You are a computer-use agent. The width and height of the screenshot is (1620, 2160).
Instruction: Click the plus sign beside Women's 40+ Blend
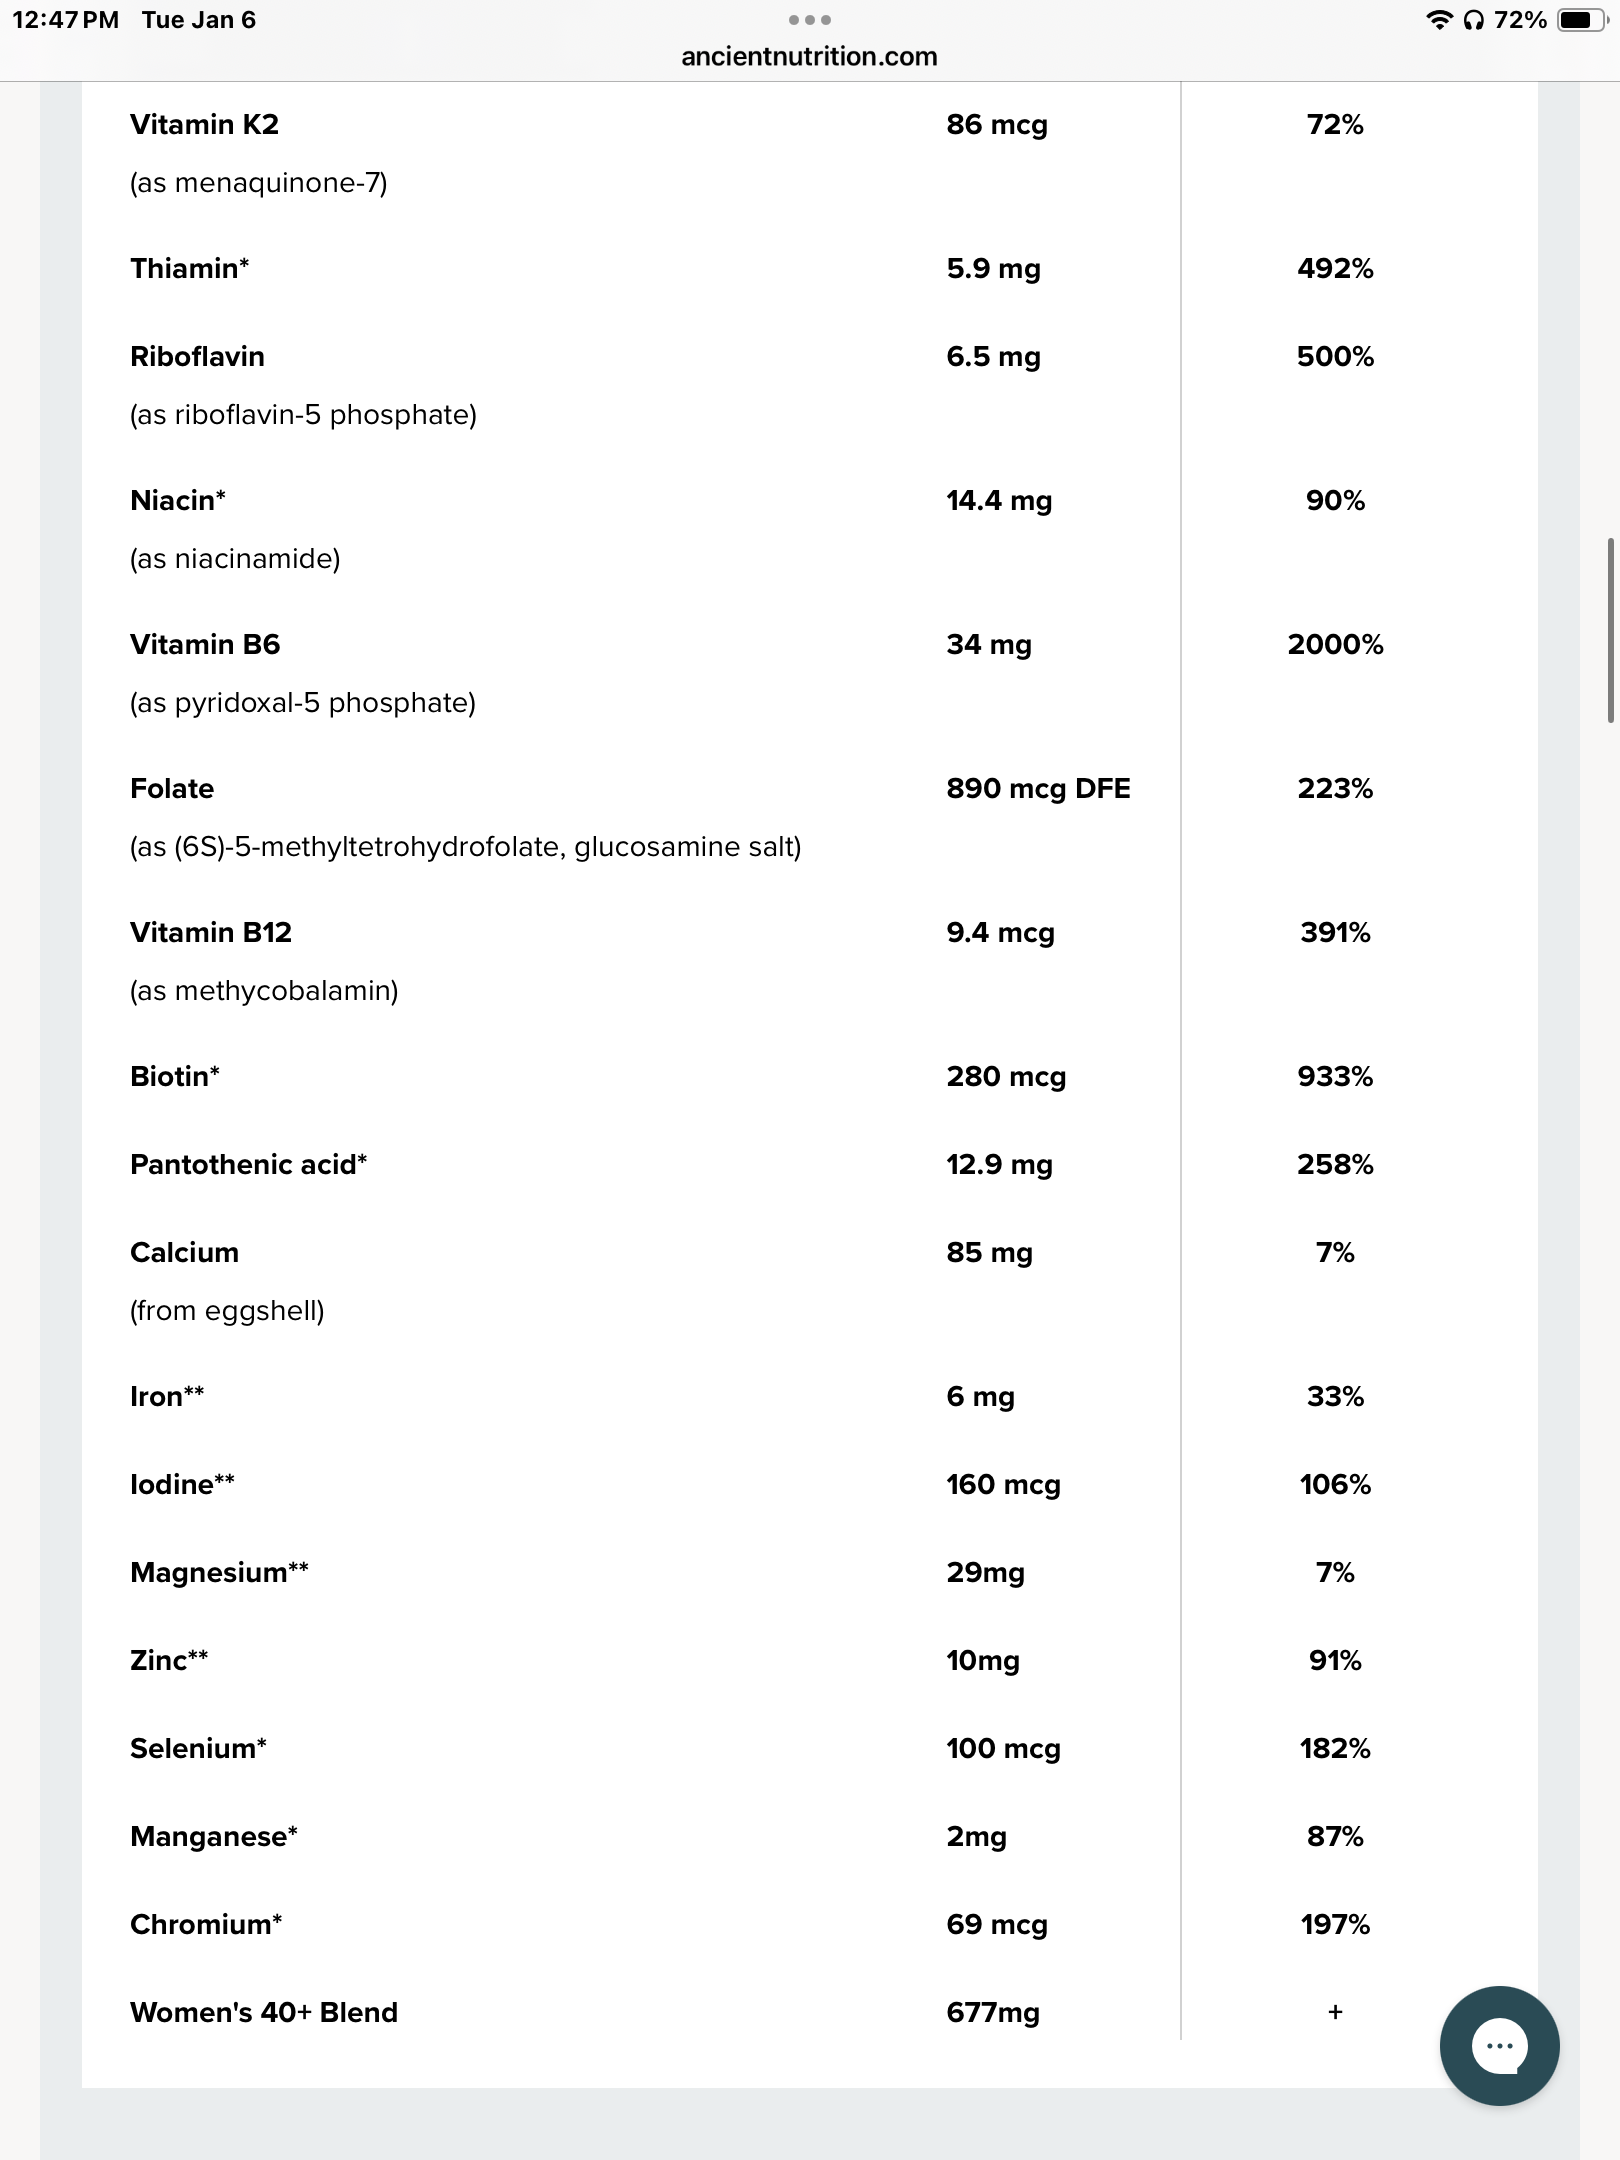[1335, 2012]
